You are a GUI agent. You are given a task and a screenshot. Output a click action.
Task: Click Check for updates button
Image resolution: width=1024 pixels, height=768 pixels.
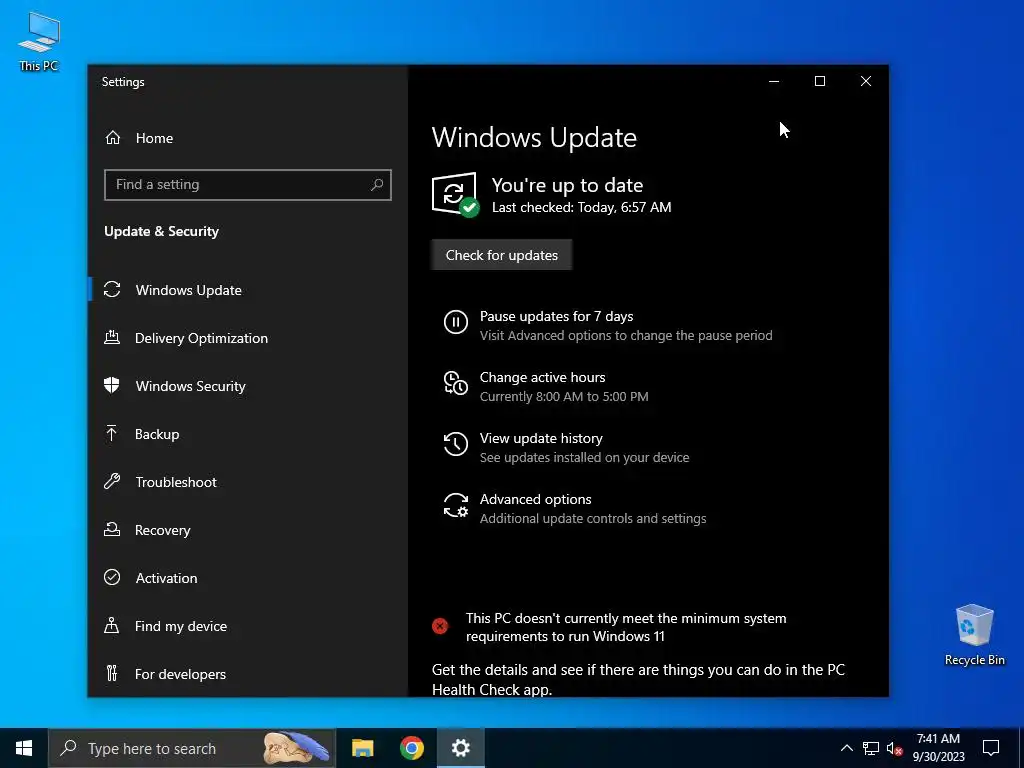tap(502, 255)
